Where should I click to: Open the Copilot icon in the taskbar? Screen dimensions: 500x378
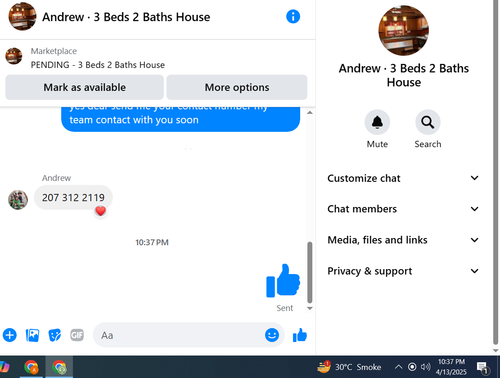4,367
